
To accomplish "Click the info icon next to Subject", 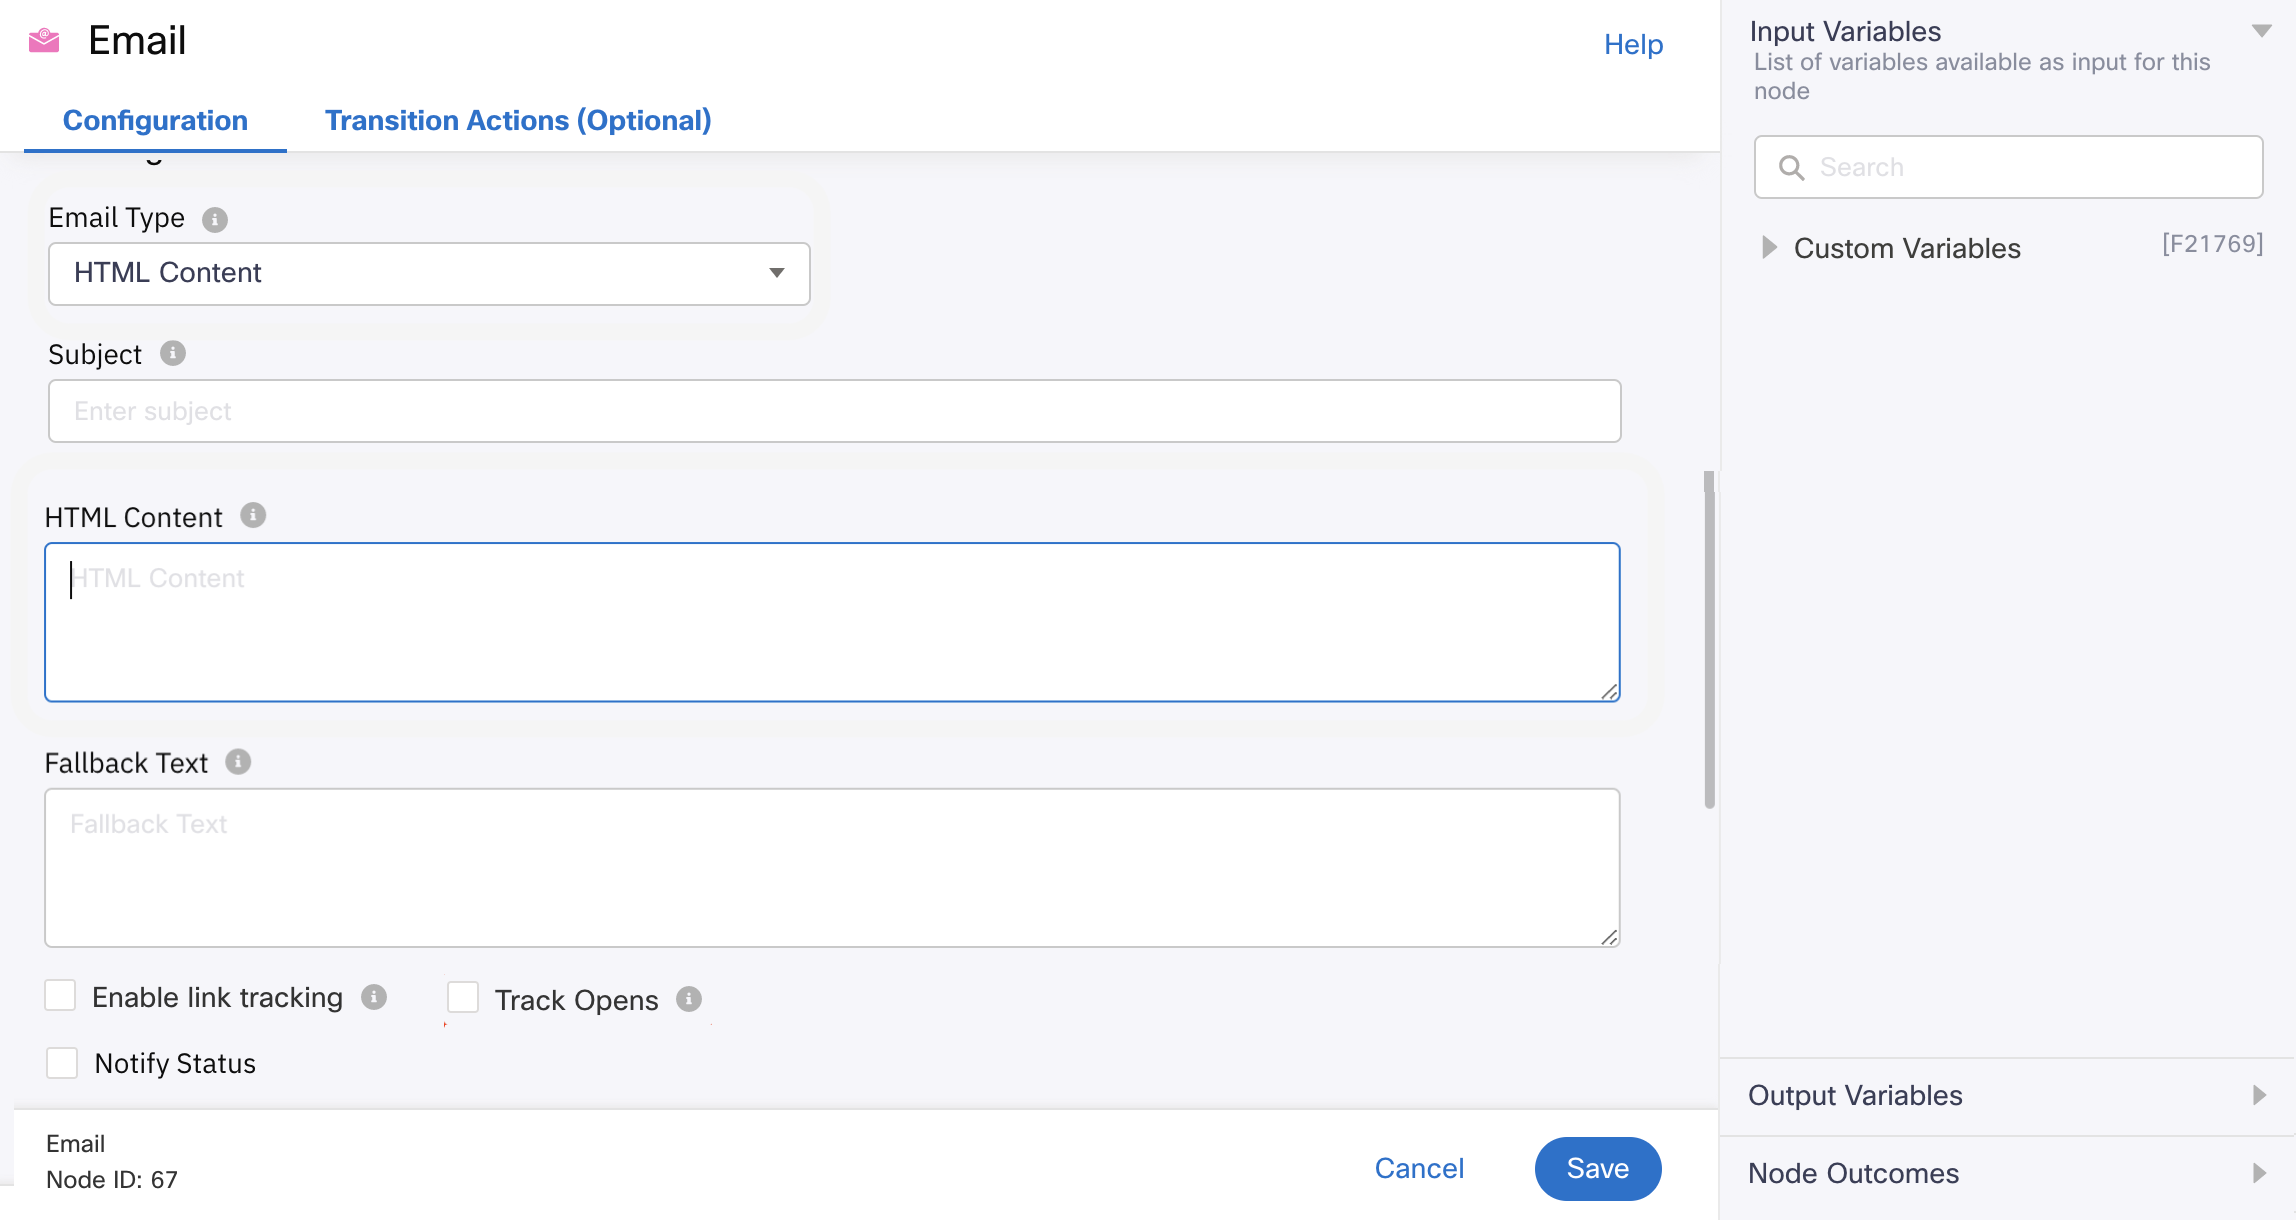I will tap(172, 352).
